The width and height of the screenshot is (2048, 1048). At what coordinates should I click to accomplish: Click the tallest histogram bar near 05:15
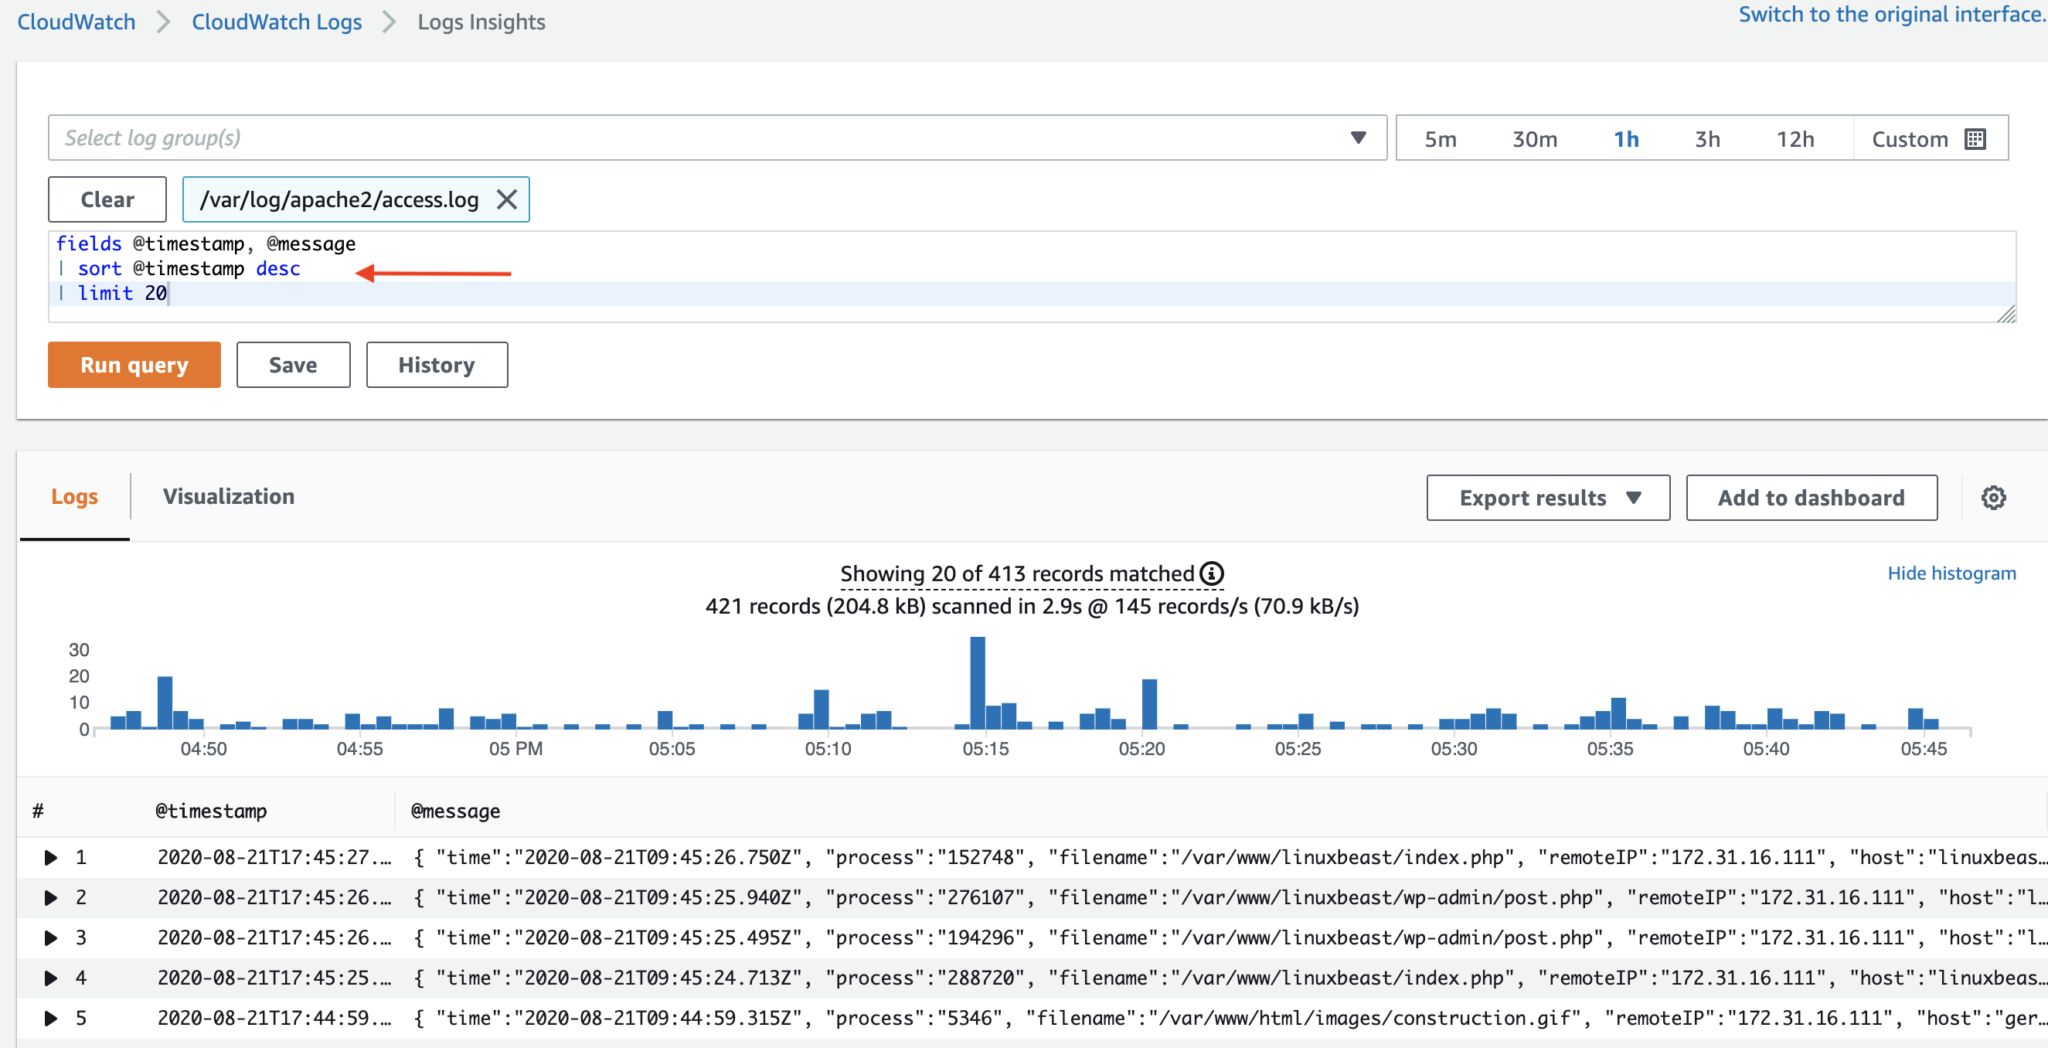pyautogui.click(x=977, y=683)
